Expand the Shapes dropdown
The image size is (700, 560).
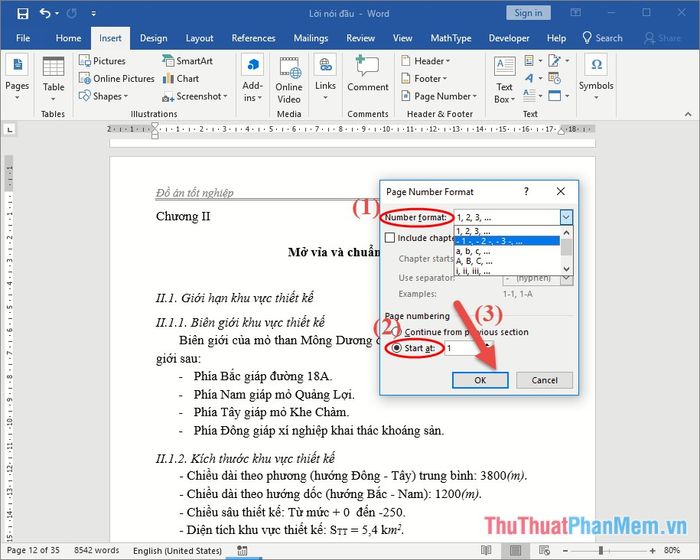tap(108, 96)
